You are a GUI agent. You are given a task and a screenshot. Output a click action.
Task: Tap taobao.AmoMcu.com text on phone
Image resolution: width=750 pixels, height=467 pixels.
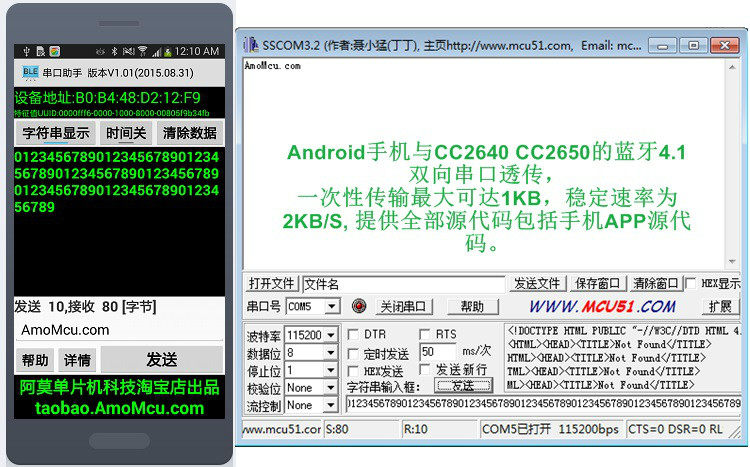pos(120,408)
